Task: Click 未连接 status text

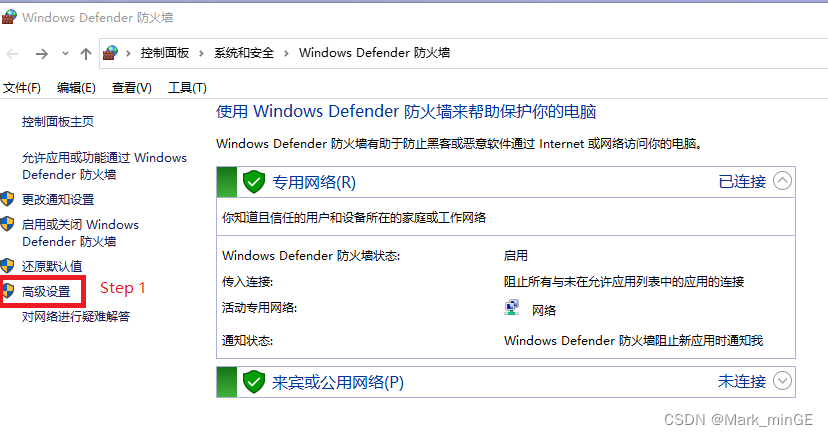Action: point(741,382)
